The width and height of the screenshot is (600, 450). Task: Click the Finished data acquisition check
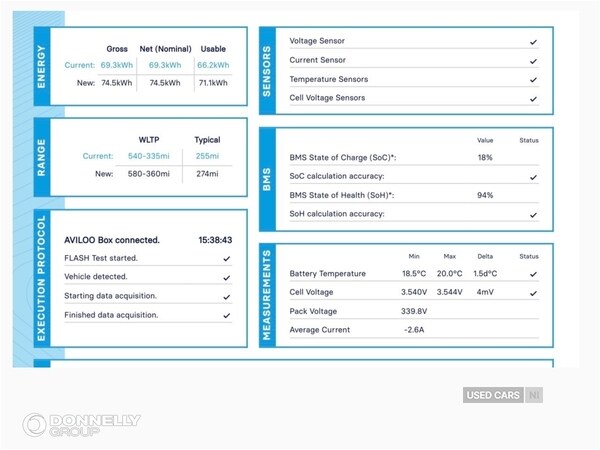[x=227, y=315]
